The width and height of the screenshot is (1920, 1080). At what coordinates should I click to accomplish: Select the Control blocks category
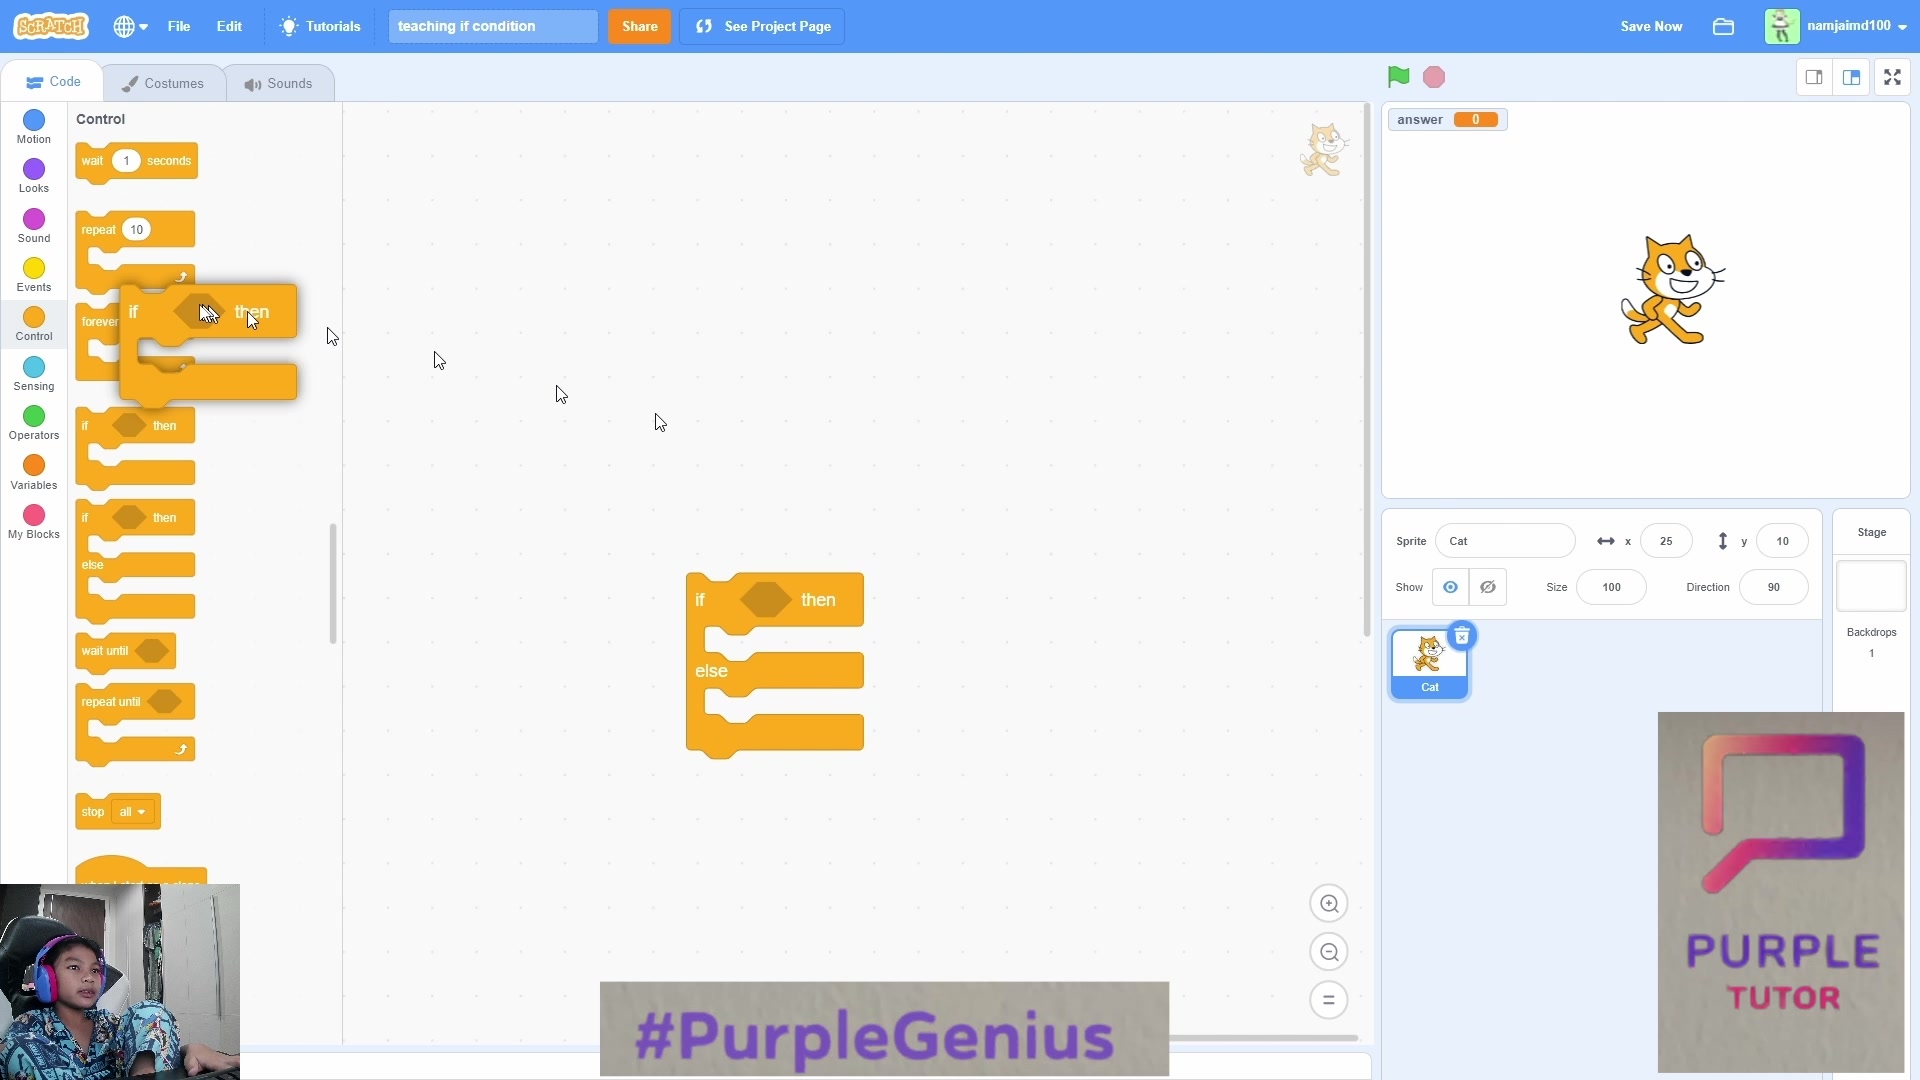(34, 324)
